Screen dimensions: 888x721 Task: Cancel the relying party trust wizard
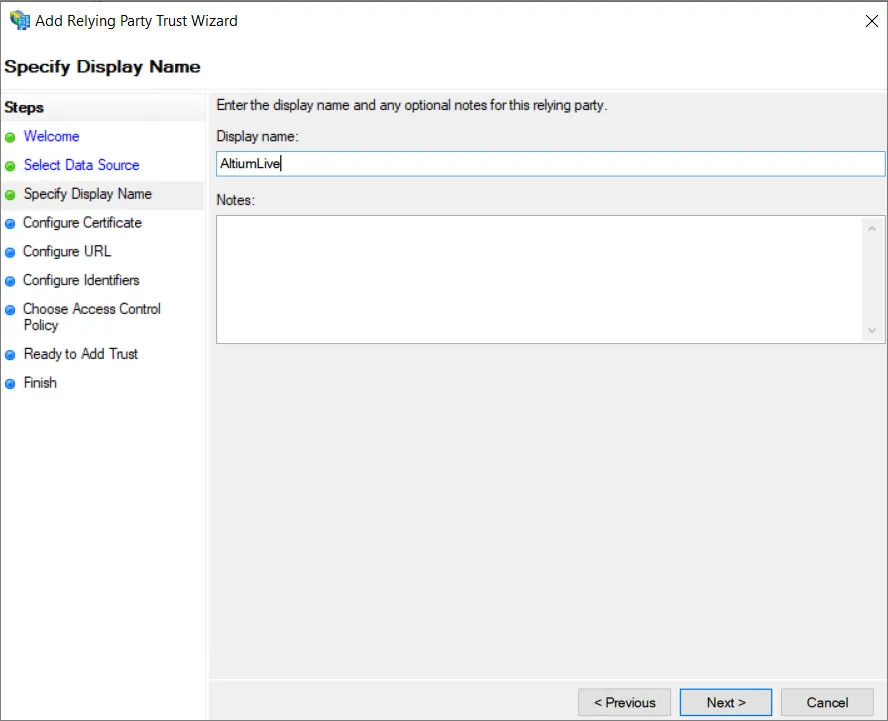(x=827, y=702)
